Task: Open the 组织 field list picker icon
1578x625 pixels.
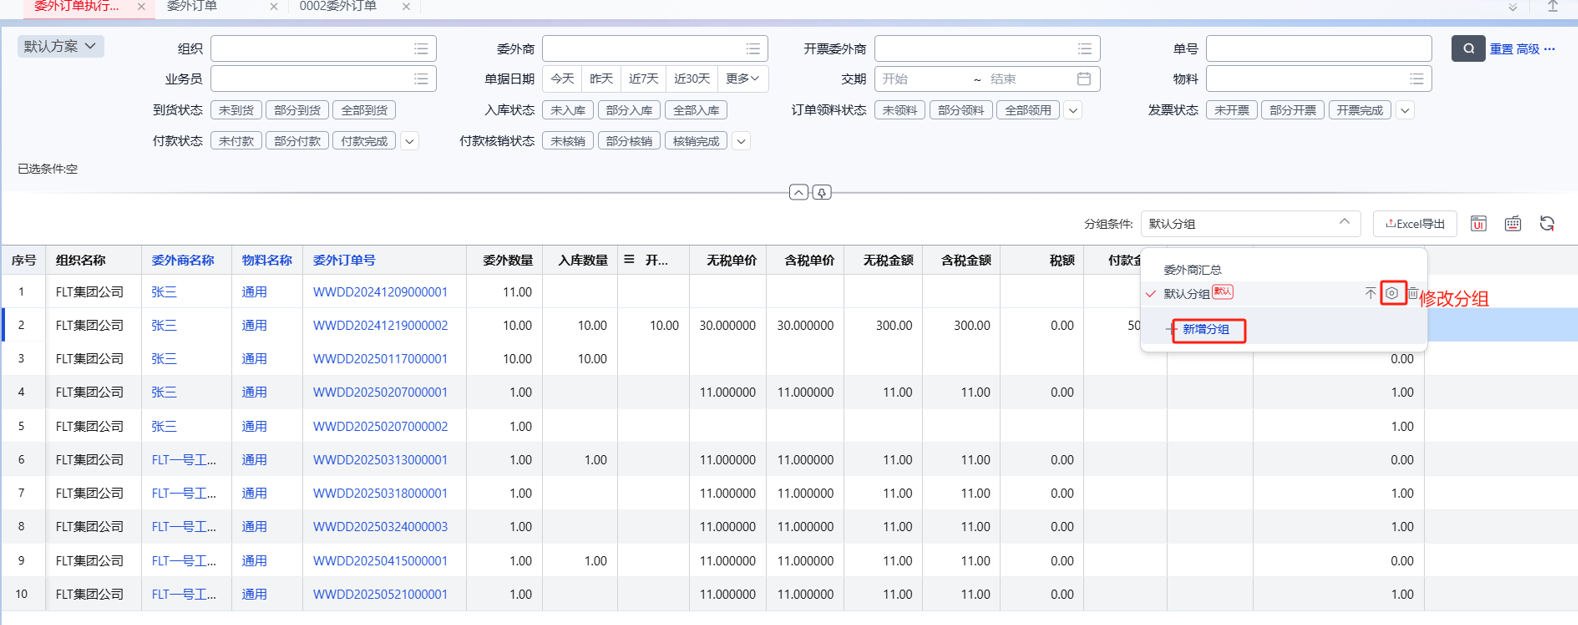Action: coord(421,48)
